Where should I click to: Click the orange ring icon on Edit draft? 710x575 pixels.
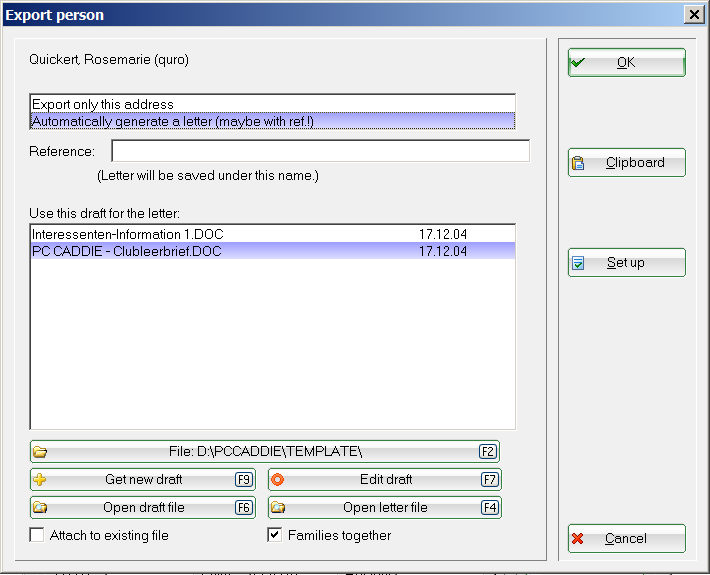[278, 480]
